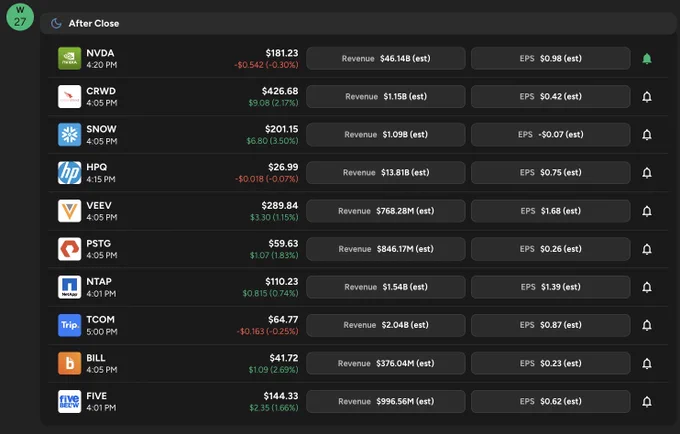Select the W 27 date circle
The image size is (680, 434).
click(x=20, y=16)
